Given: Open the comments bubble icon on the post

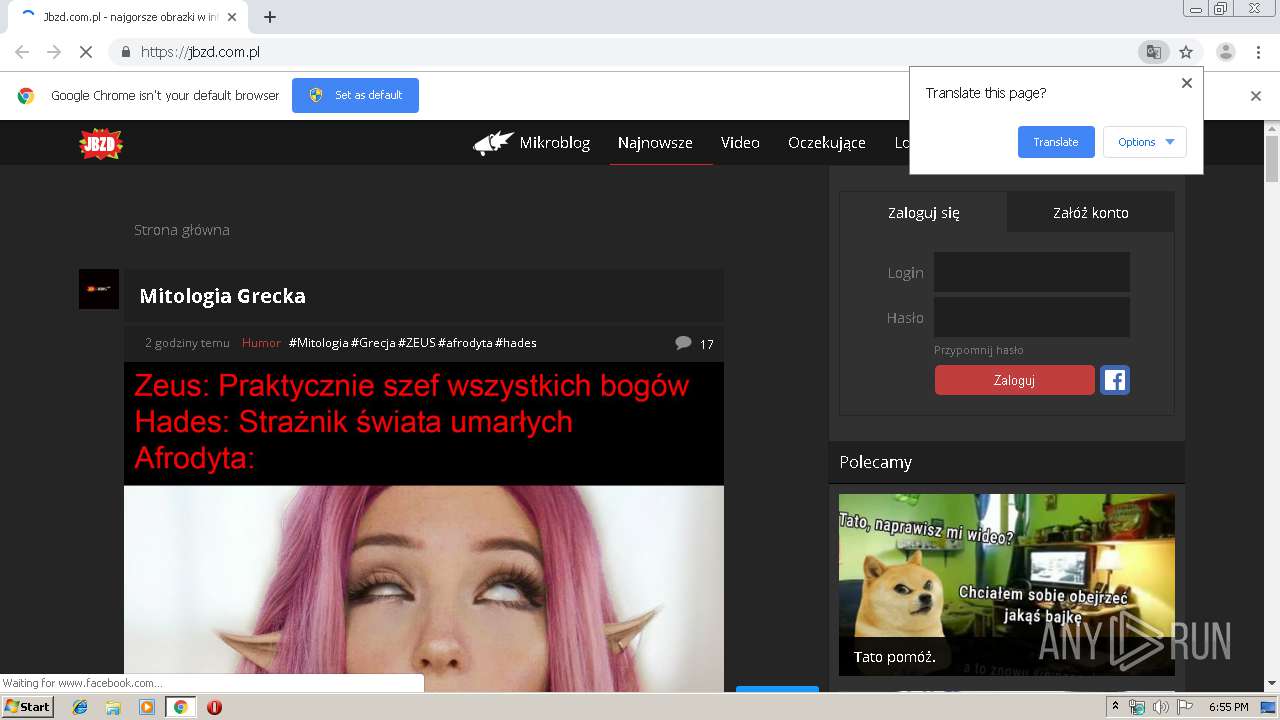Looking at the screenshot, I should click(683, 343).
